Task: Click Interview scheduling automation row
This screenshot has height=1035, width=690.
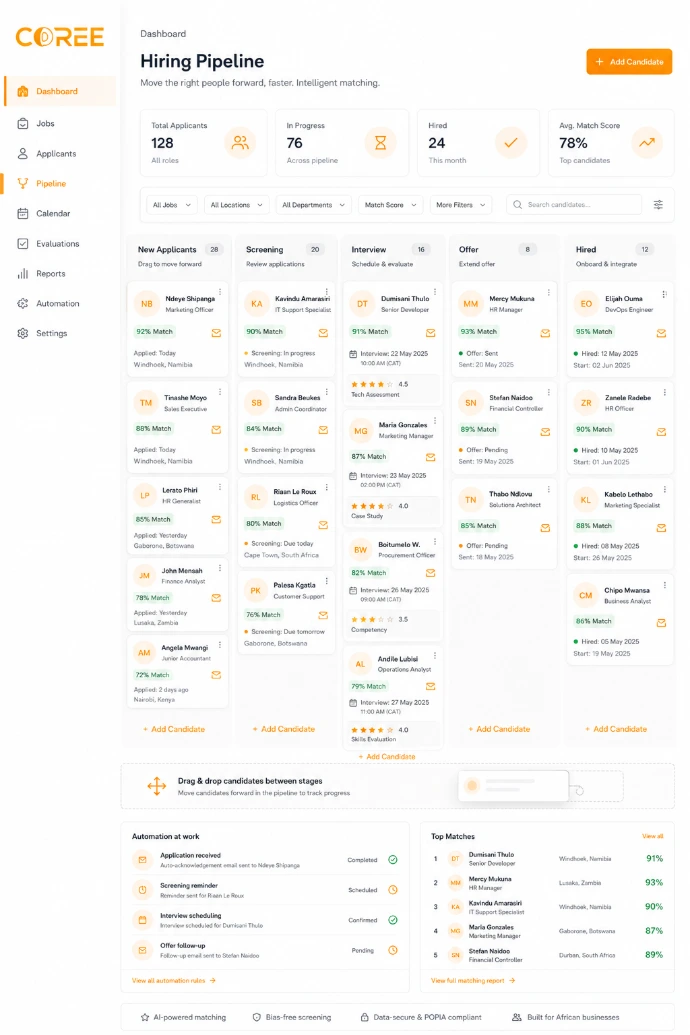Action: click(265, 920)
